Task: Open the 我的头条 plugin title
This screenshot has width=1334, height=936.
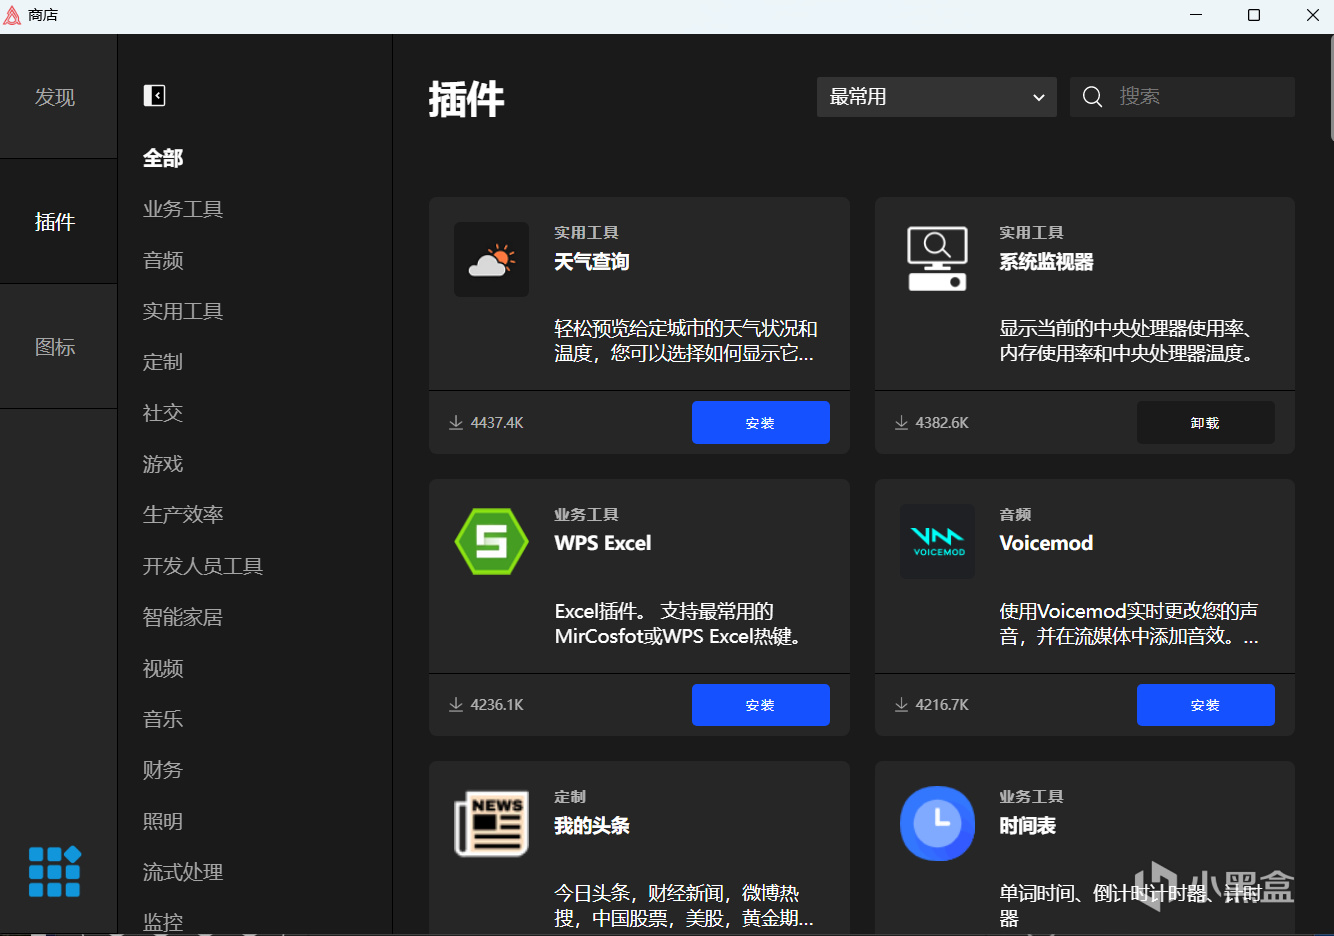Action: [592, 826]
